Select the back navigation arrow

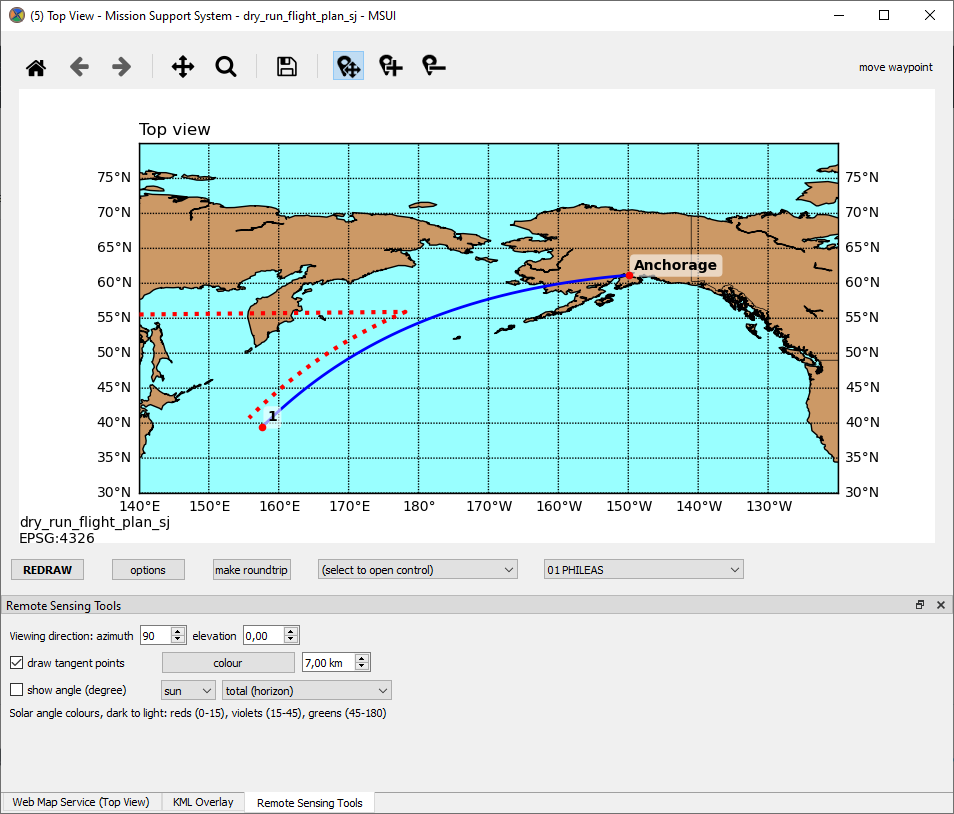pos(79,66)
